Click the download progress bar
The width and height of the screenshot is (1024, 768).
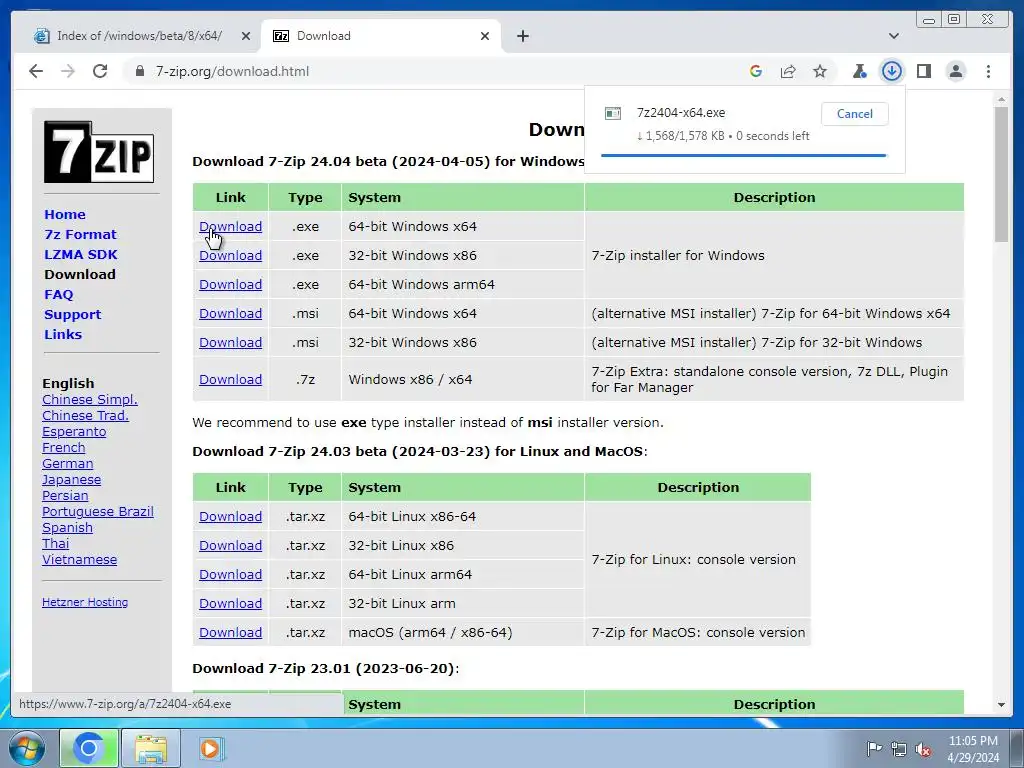pyautogui.click(x=743, y=155)
